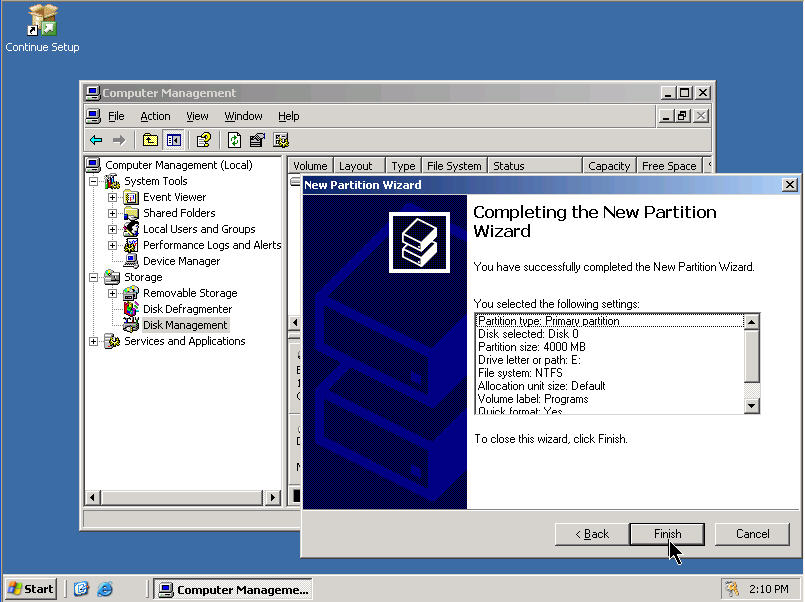Click the console menu icon left of File

click(93, 116)
